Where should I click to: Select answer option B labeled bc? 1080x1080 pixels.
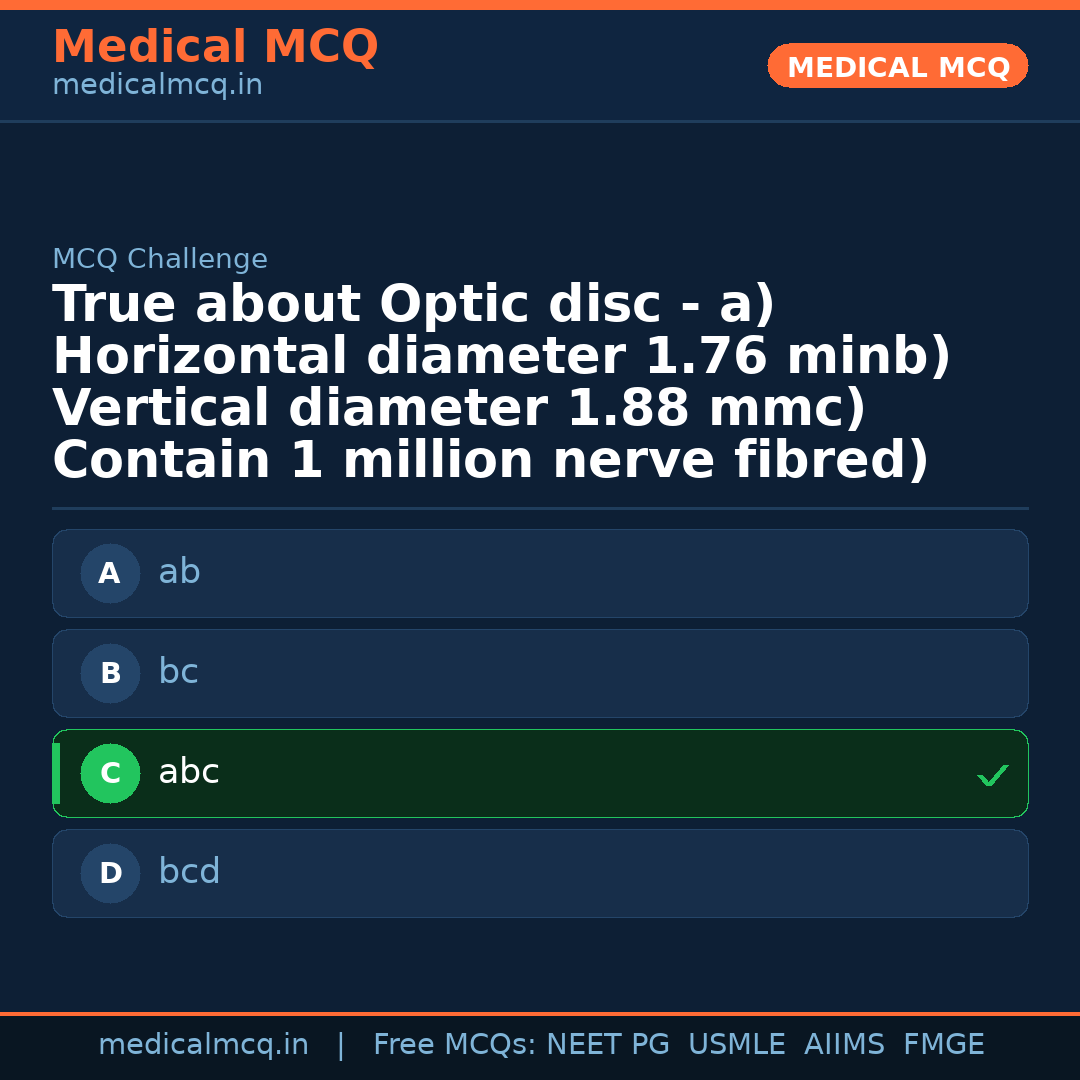[x=540, y=673]
